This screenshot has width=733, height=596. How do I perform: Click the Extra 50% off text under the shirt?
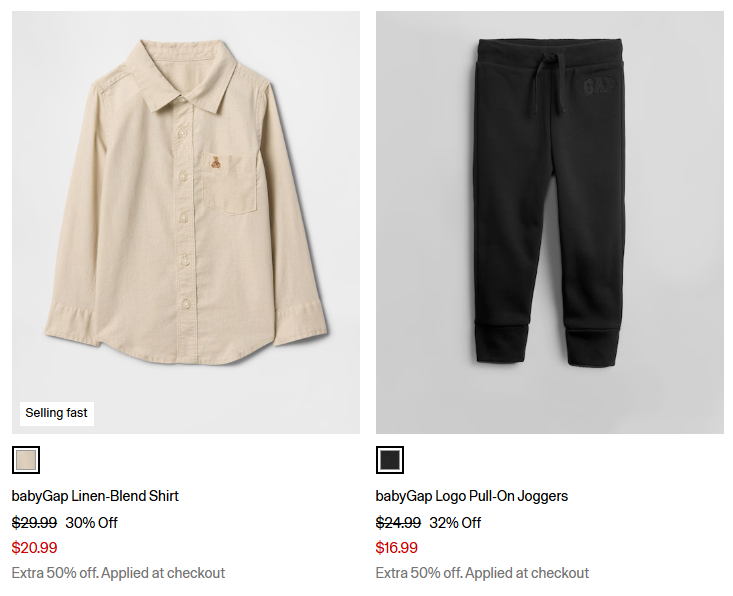click(x=118, y=573)
